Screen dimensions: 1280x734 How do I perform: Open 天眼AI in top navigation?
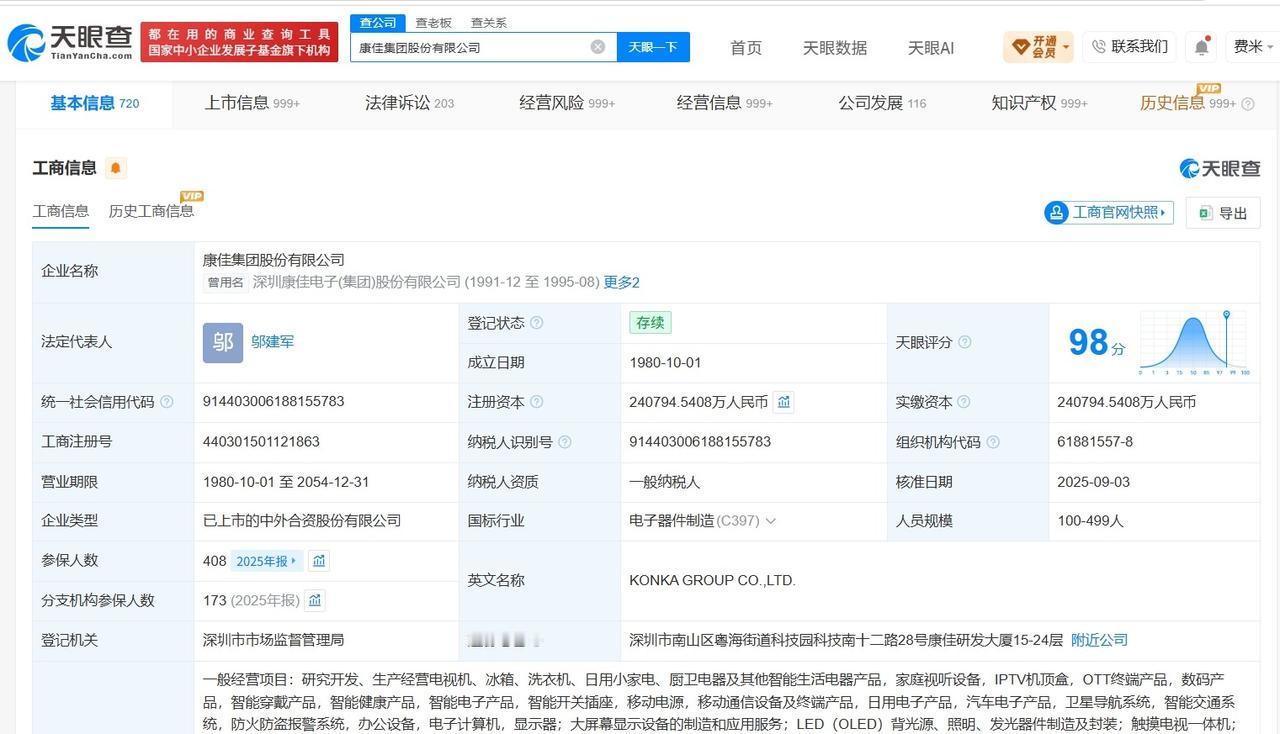pos(931,48)
